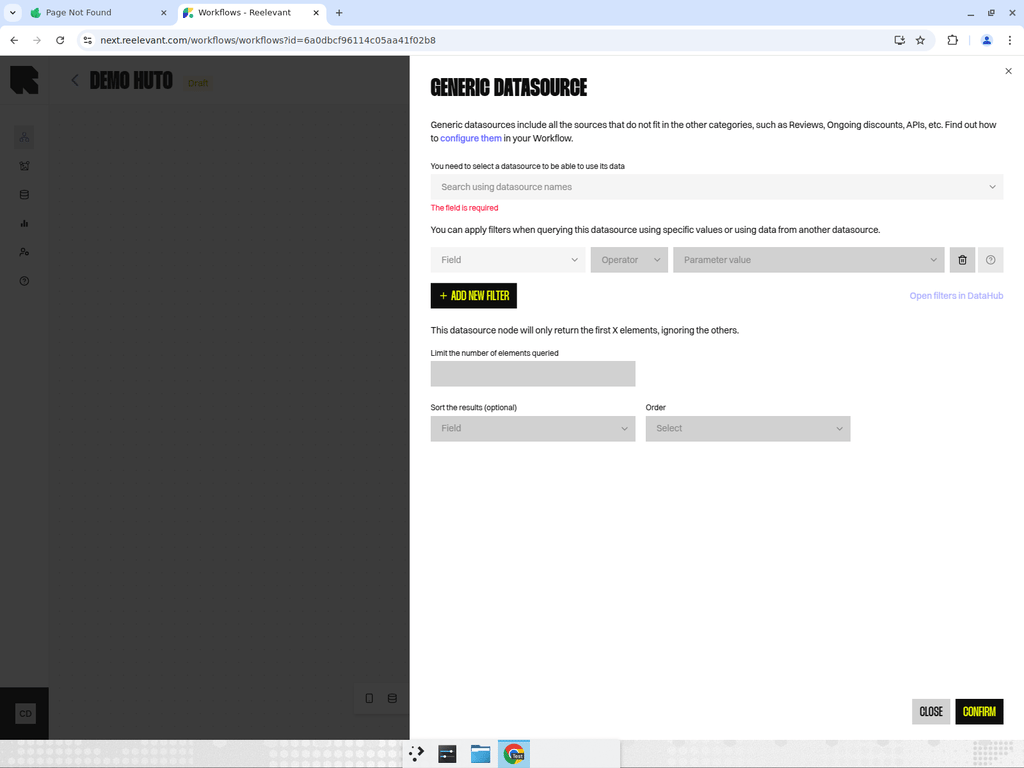Click the Close button in the footer
This screenshot has width=1024, height=768.
click(931, 712)
